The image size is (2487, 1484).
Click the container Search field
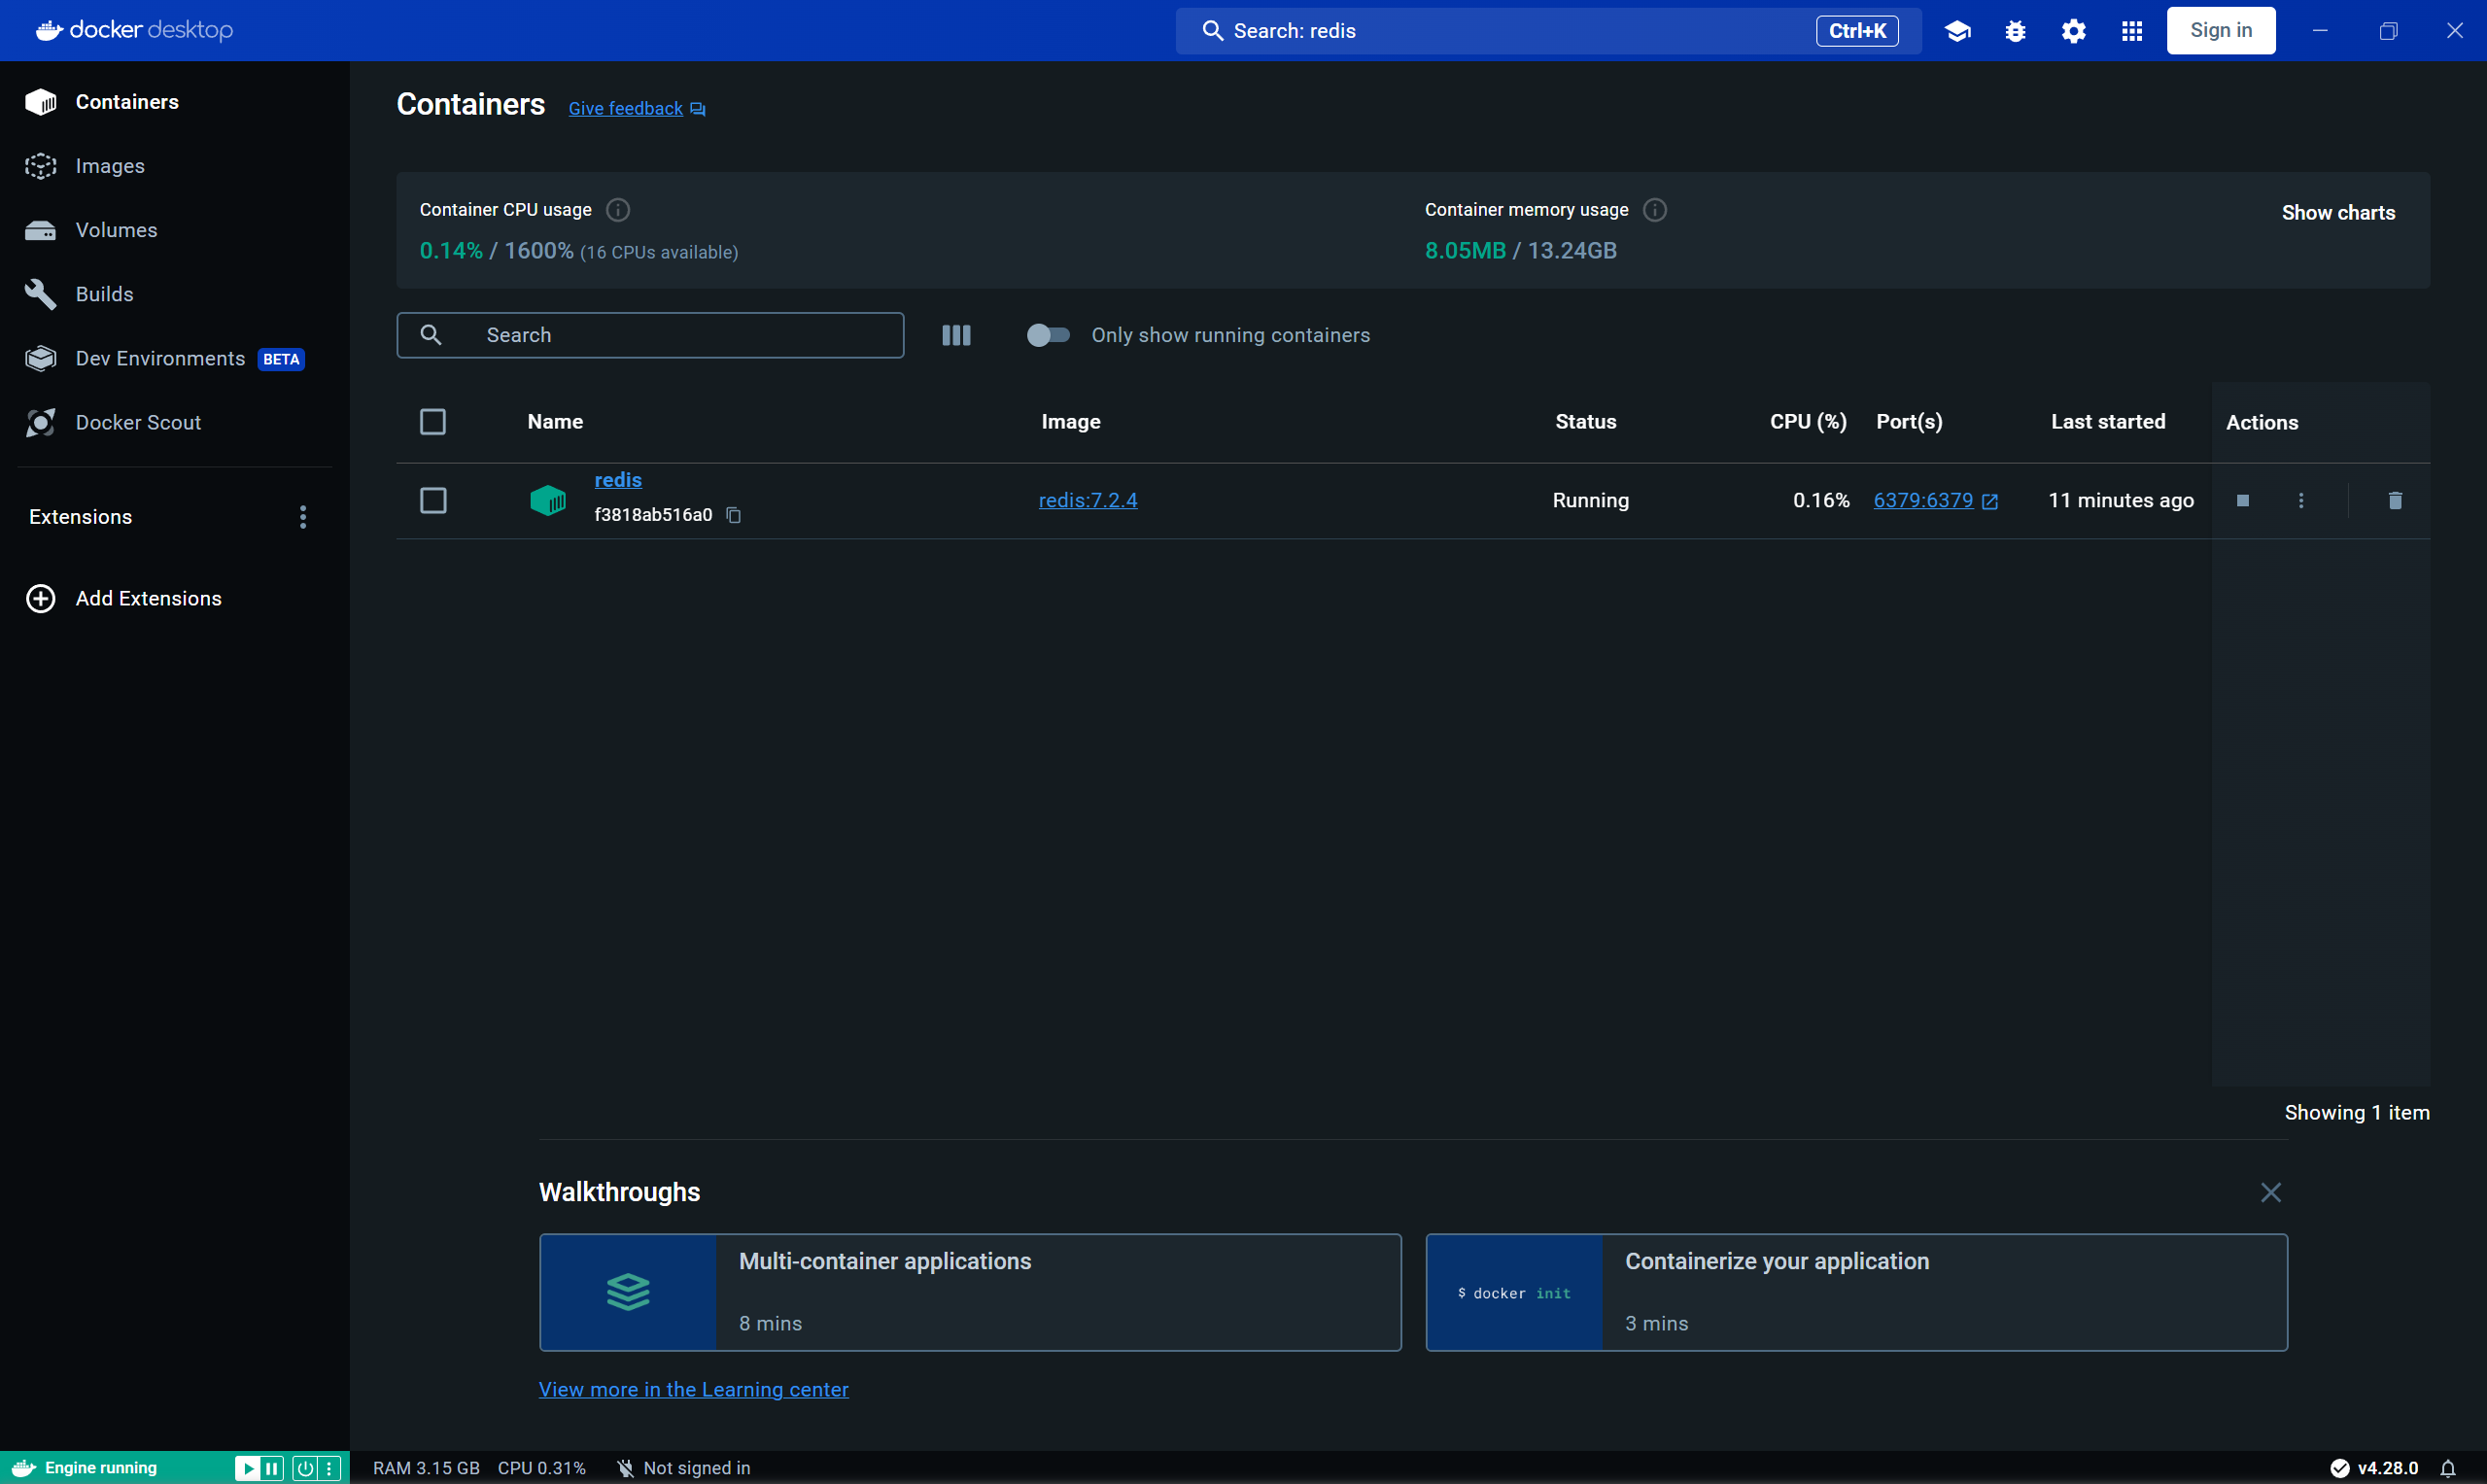(x=650, y=335)
